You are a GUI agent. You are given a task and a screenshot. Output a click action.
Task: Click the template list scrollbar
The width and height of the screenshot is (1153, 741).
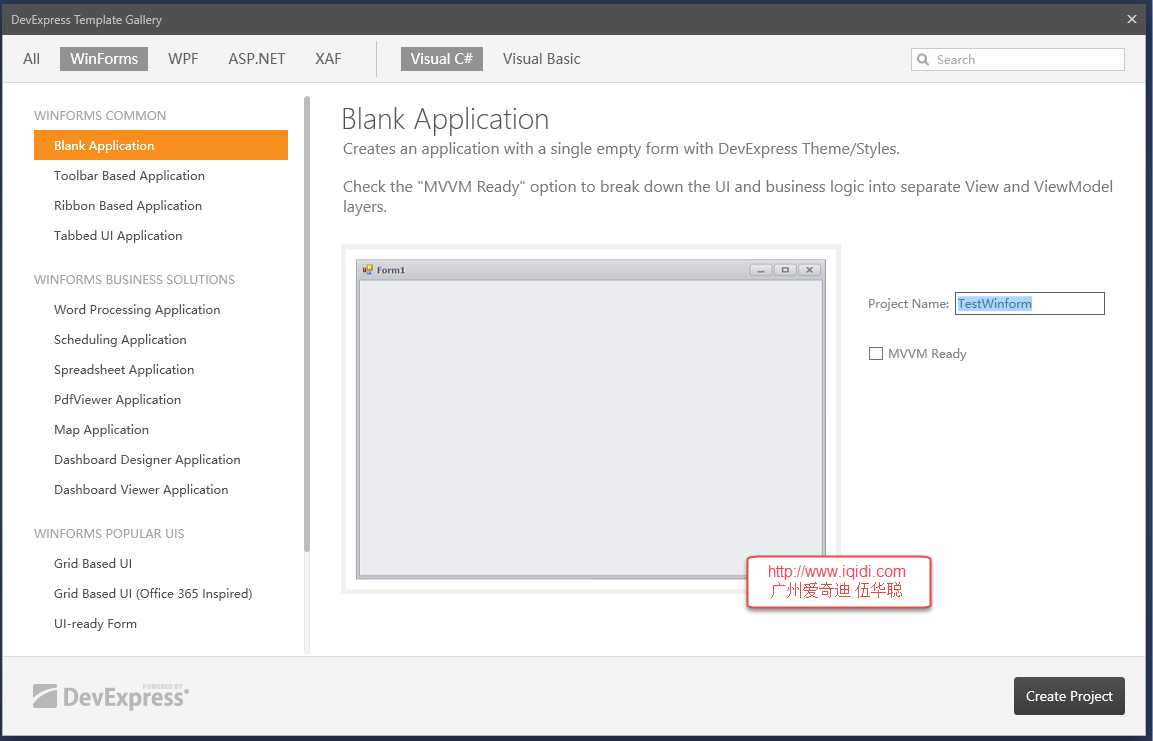pos(307,323)
